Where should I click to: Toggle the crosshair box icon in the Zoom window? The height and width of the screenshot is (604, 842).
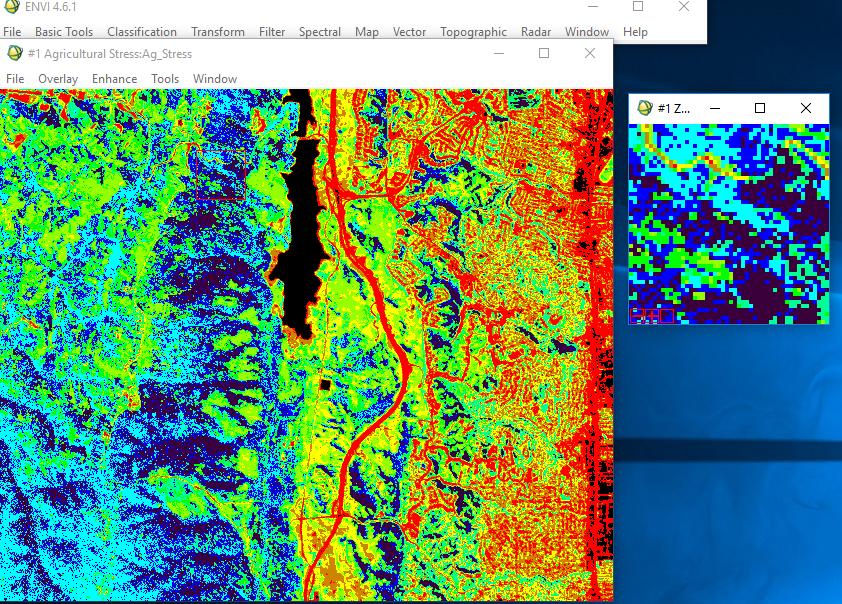[x=666, y=316]
